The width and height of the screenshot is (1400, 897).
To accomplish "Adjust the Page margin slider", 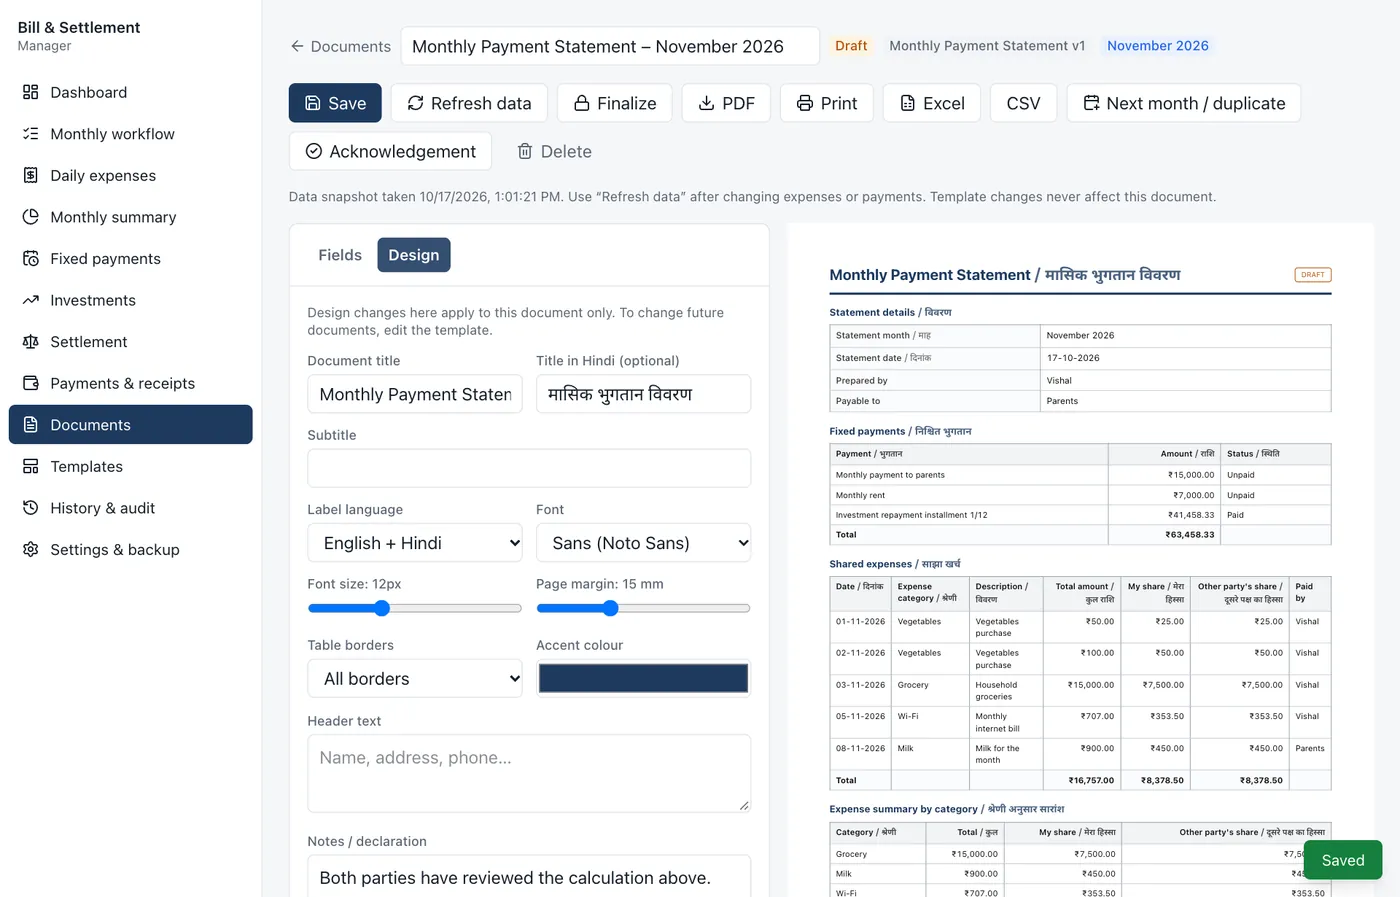I will [x=643, y=608].
